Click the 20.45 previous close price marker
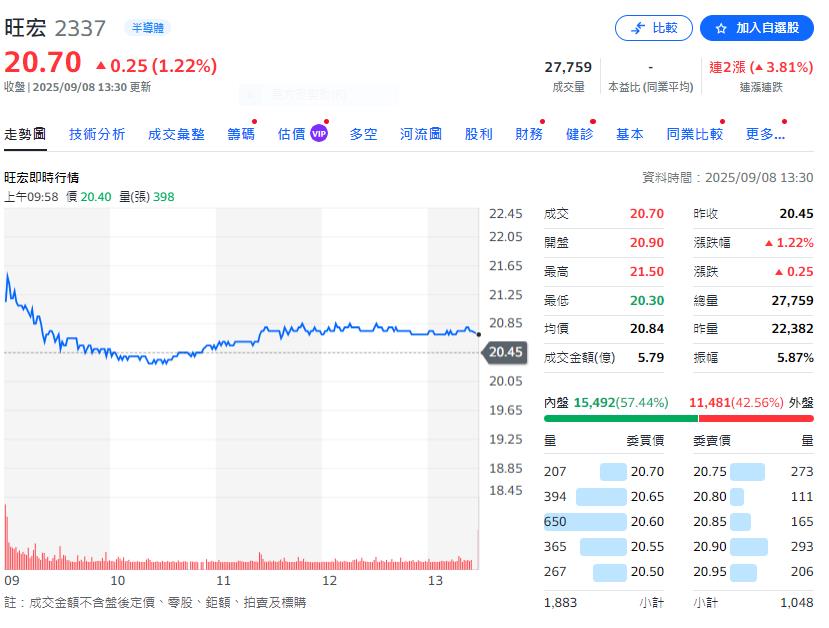The width and height of the screenshot is (829, 628). pyautogui.click(x=505, y=352)
